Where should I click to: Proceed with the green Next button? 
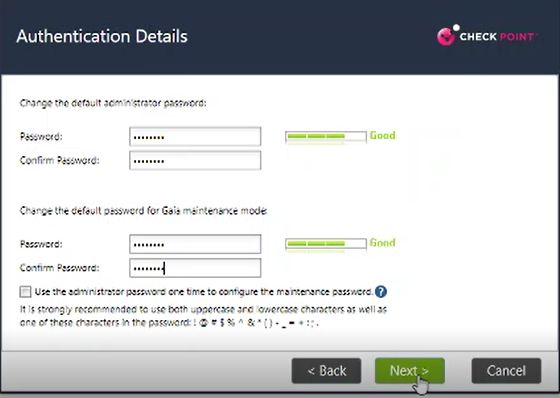point(410,371)
